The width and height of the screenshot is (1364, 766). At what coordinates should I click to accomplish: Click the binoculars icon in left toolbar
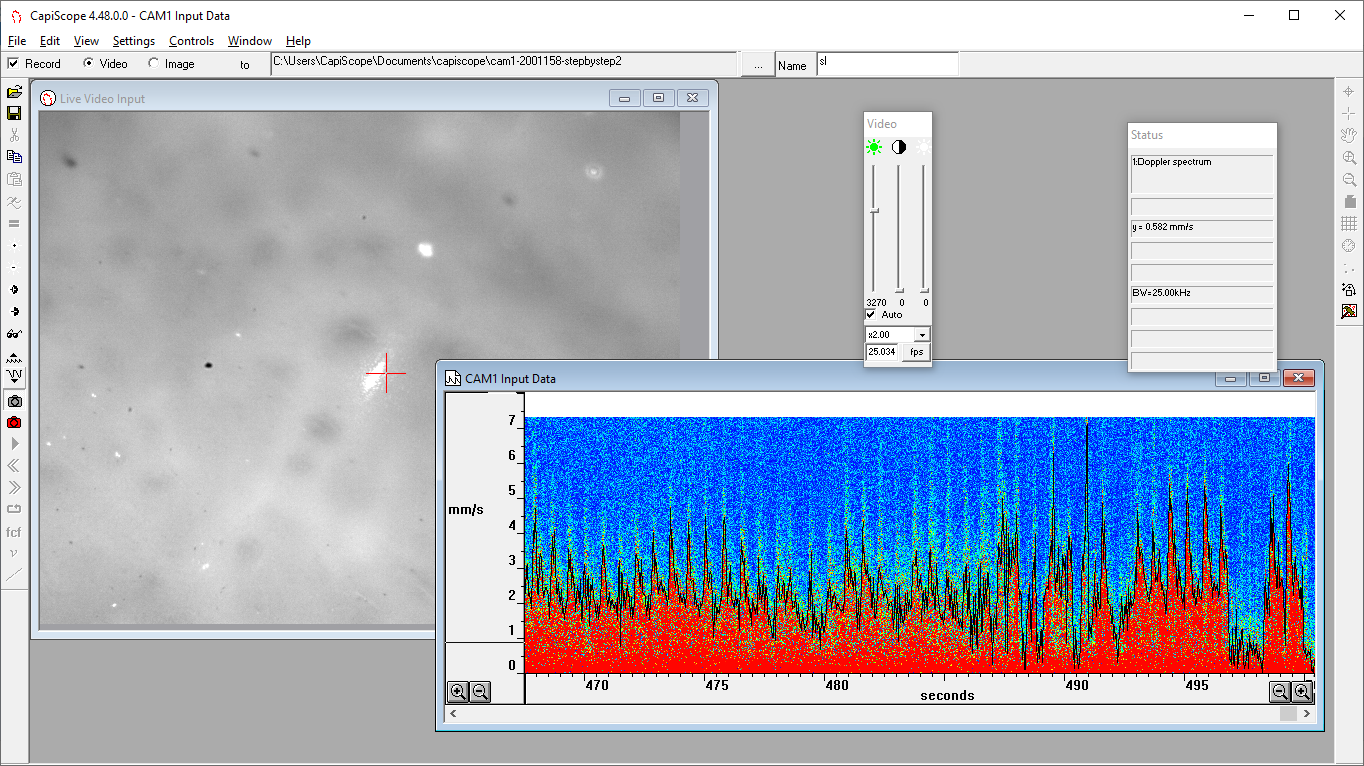tap(14, 333)
